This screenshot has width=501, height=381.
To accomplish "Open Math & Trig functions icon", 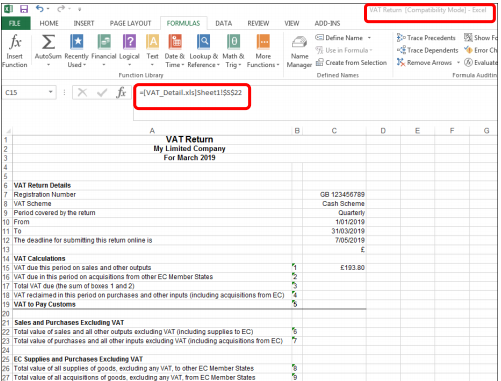I will click(x=234, y=42).
